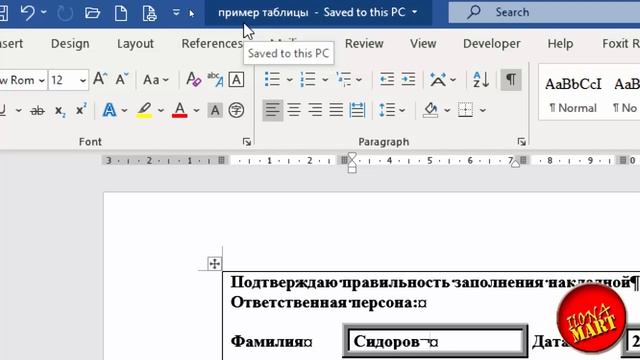Open the View tab
Viewport: 640px width, 360px height.
pos(423,44)
